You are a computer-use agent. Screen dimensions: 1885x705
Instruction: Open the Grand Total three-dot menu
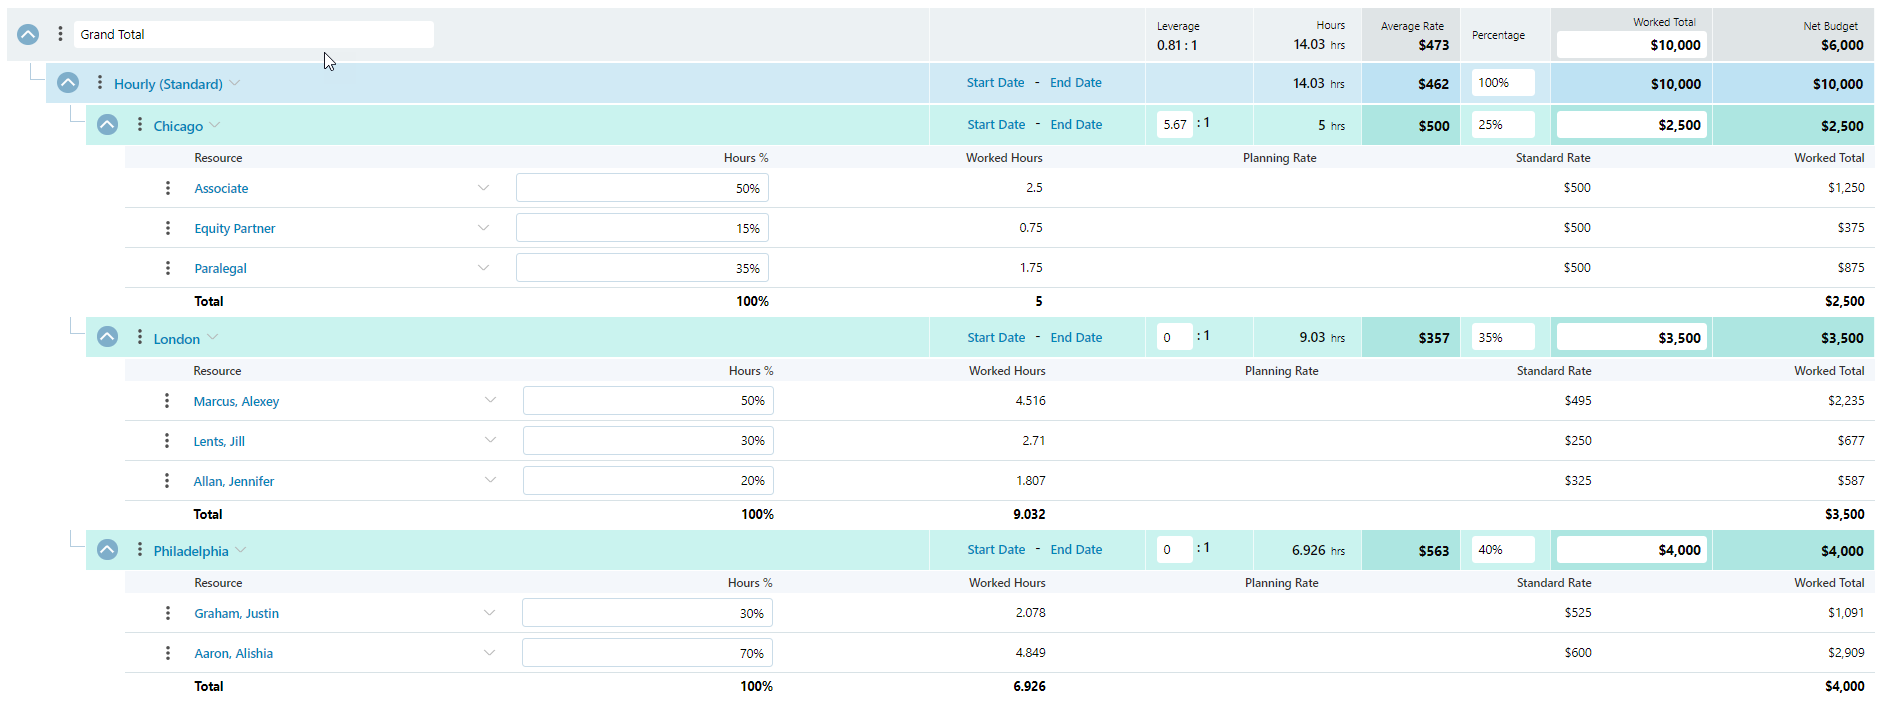coord(60,34)
